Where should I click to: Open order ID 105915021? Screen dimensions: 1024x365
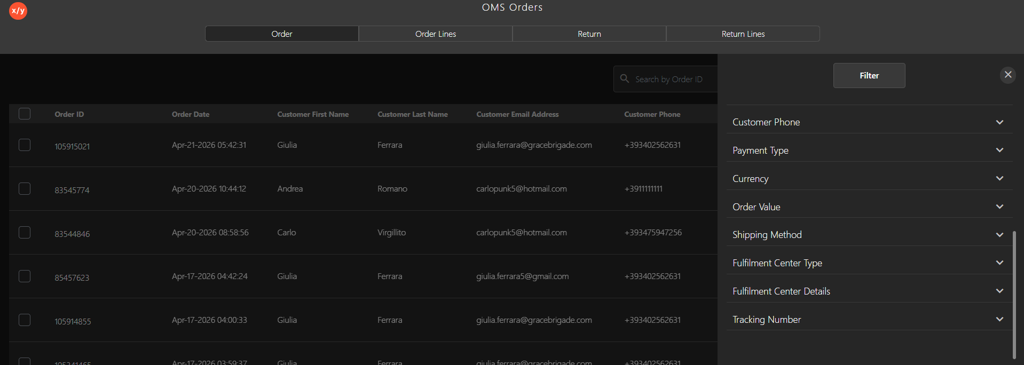click(x=72, y=146)
